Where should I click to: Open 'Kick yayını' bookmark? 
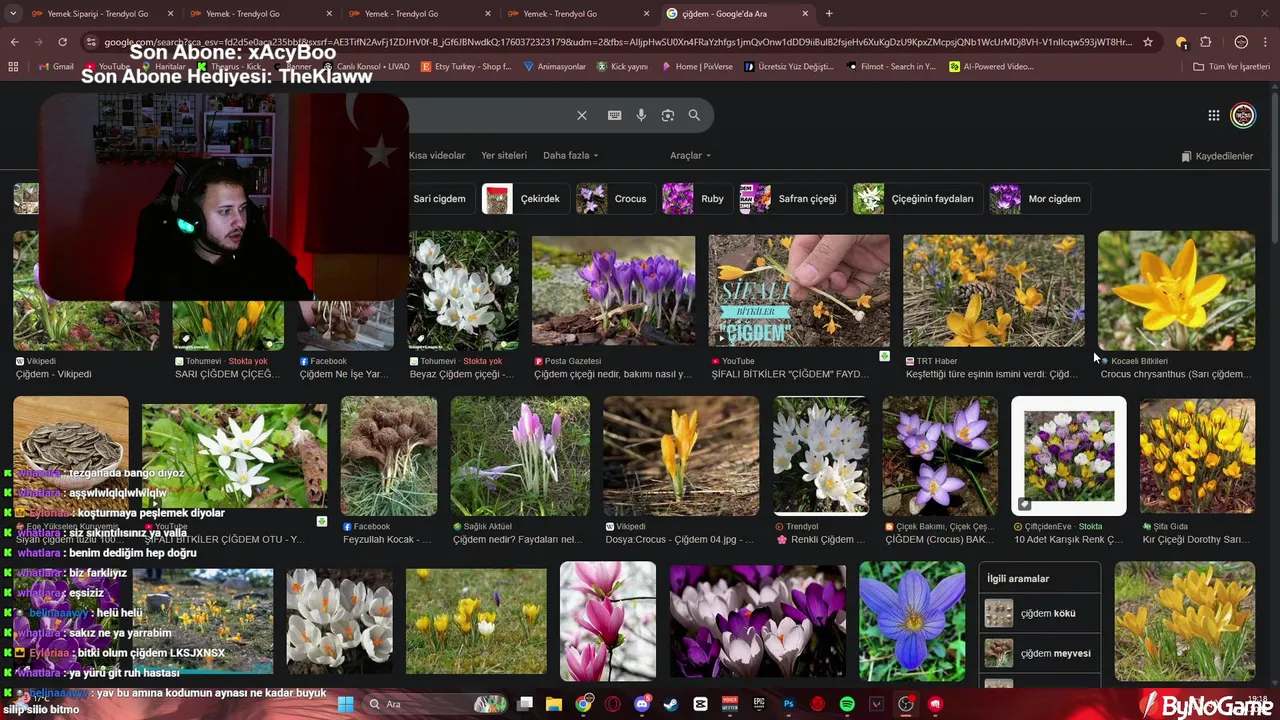click(x=622, y=66)
